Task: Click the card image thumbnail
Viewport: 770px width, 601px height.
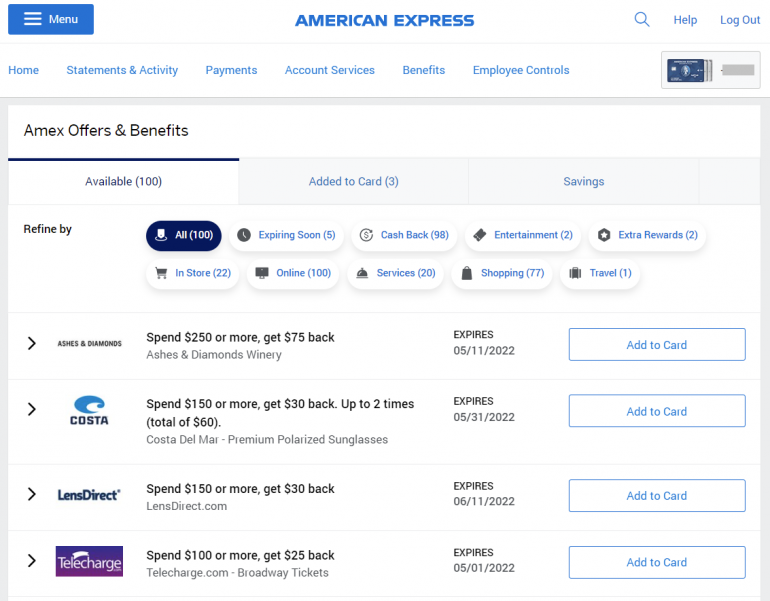Action: (710, 70)
